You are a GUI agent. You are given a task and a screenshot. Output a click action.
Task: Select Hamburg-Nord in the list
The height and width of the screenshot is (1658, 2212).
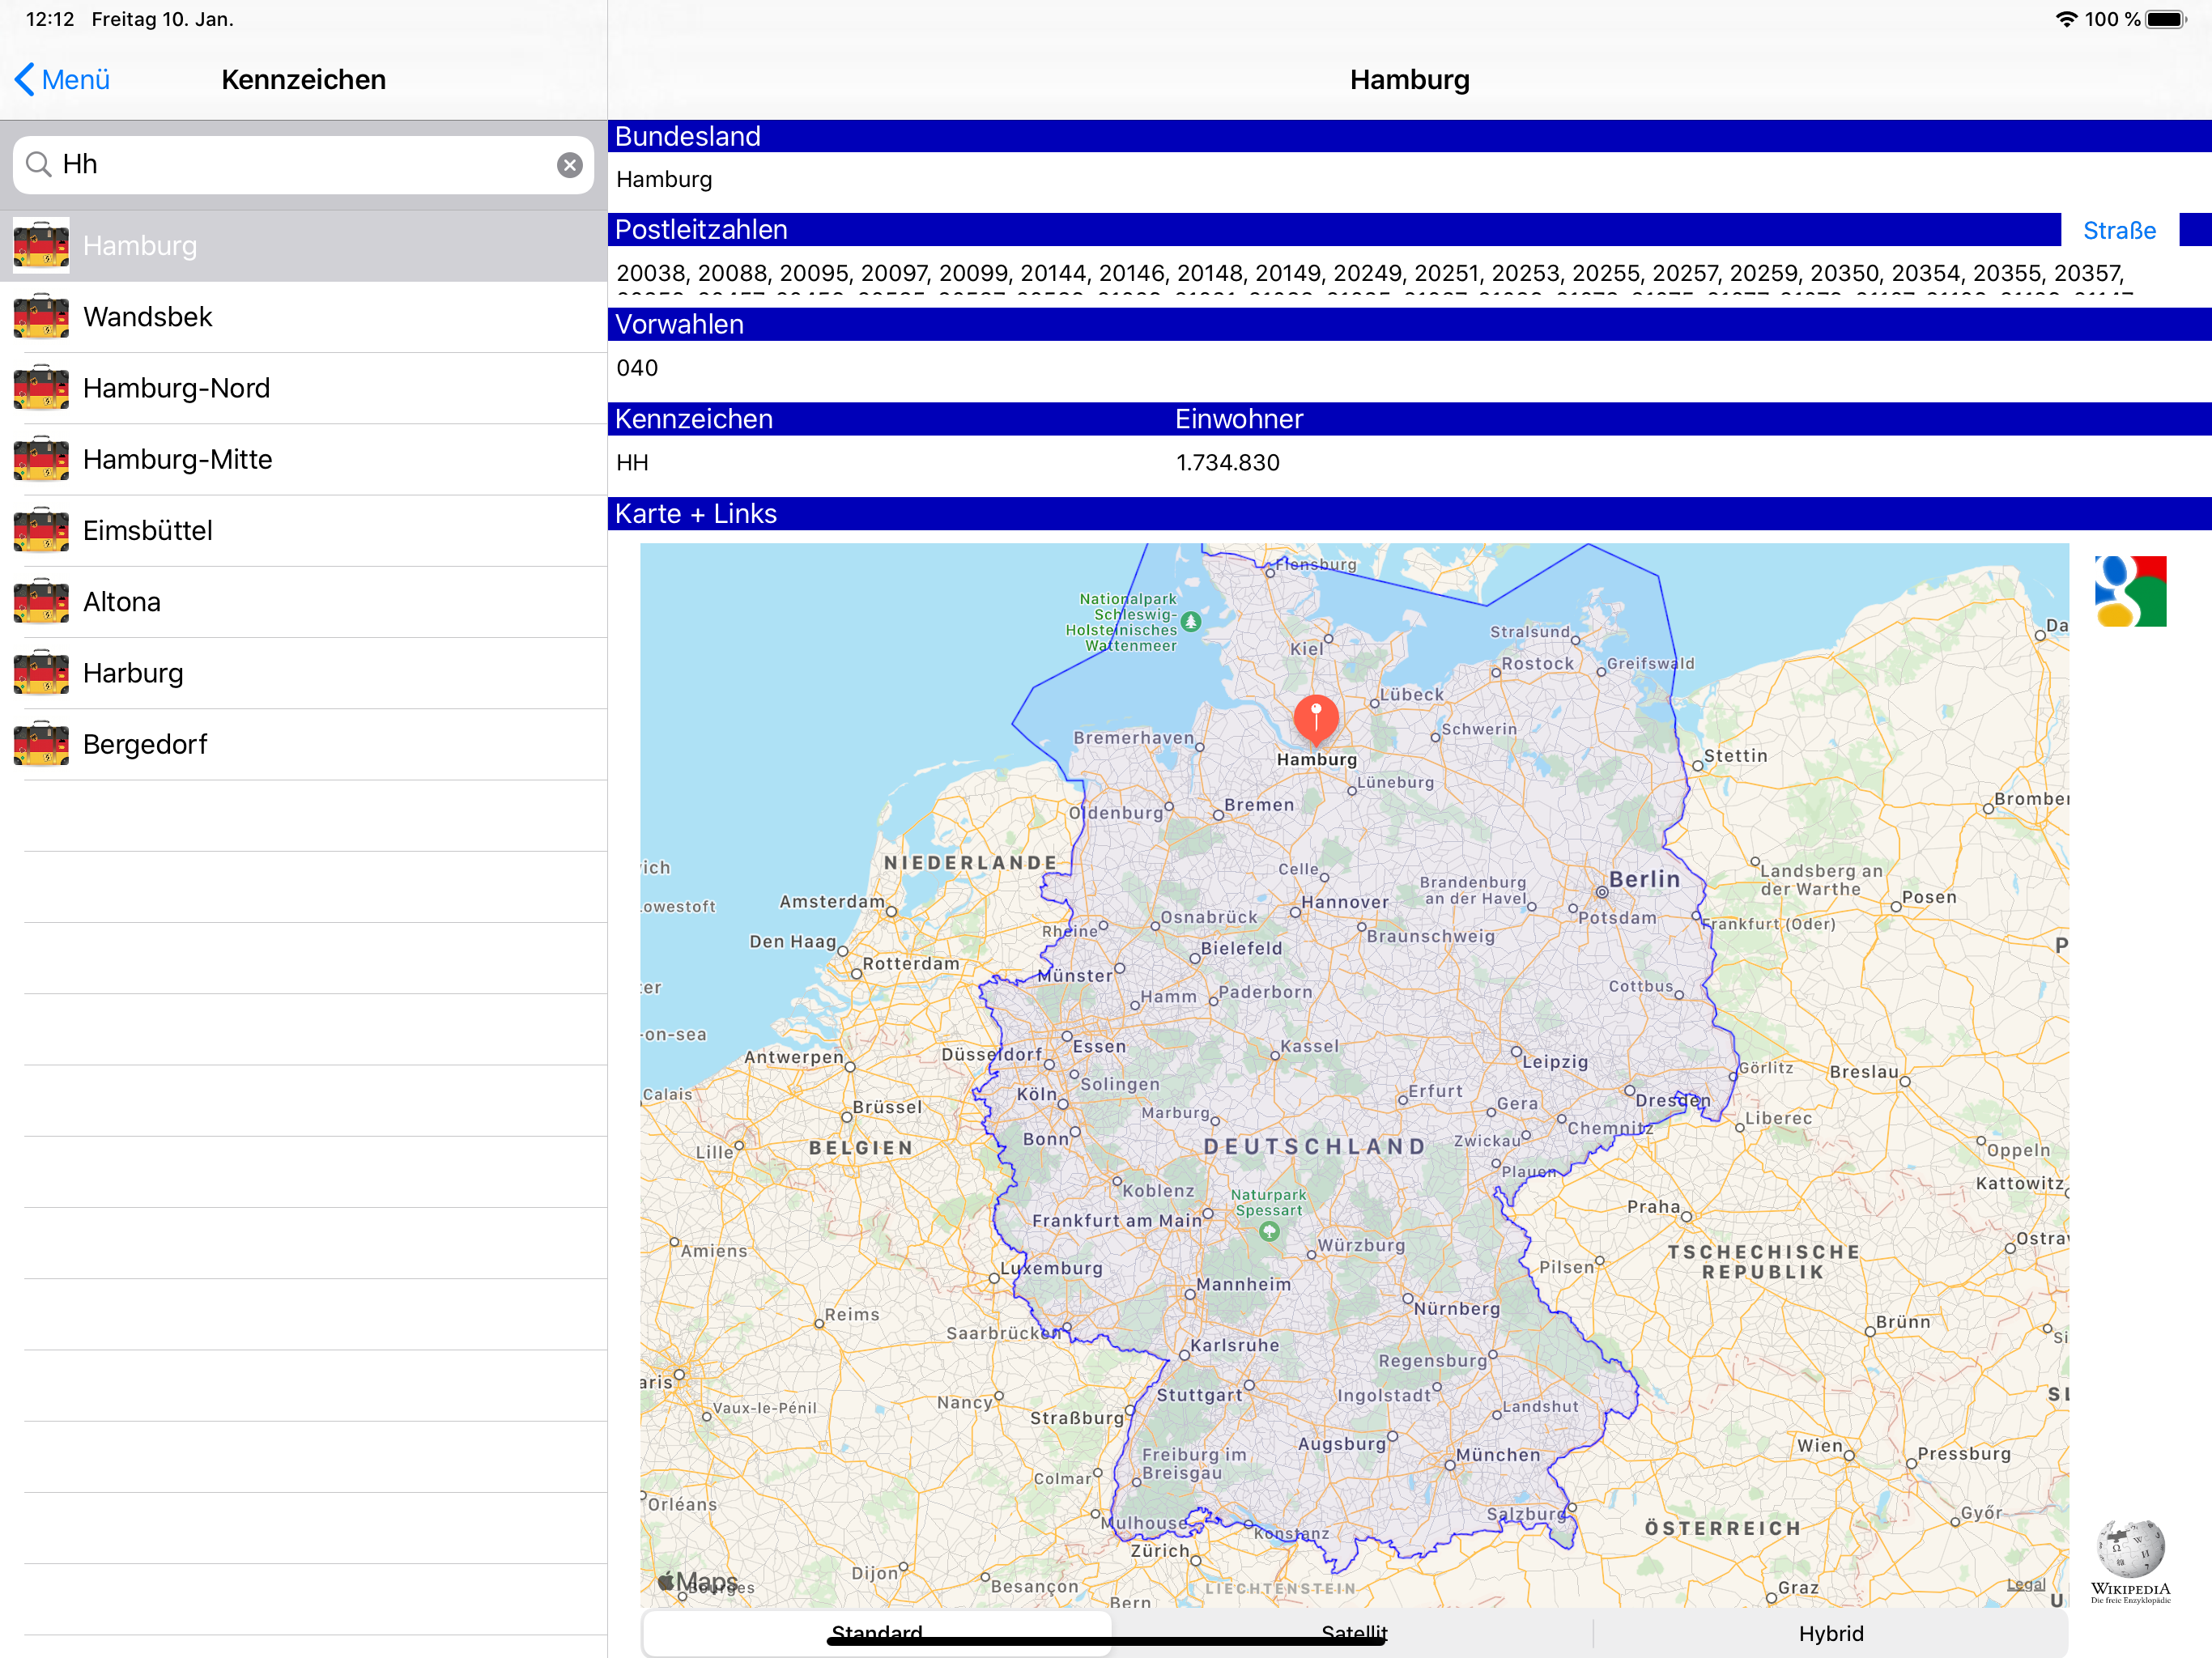(x=304, y=388)
